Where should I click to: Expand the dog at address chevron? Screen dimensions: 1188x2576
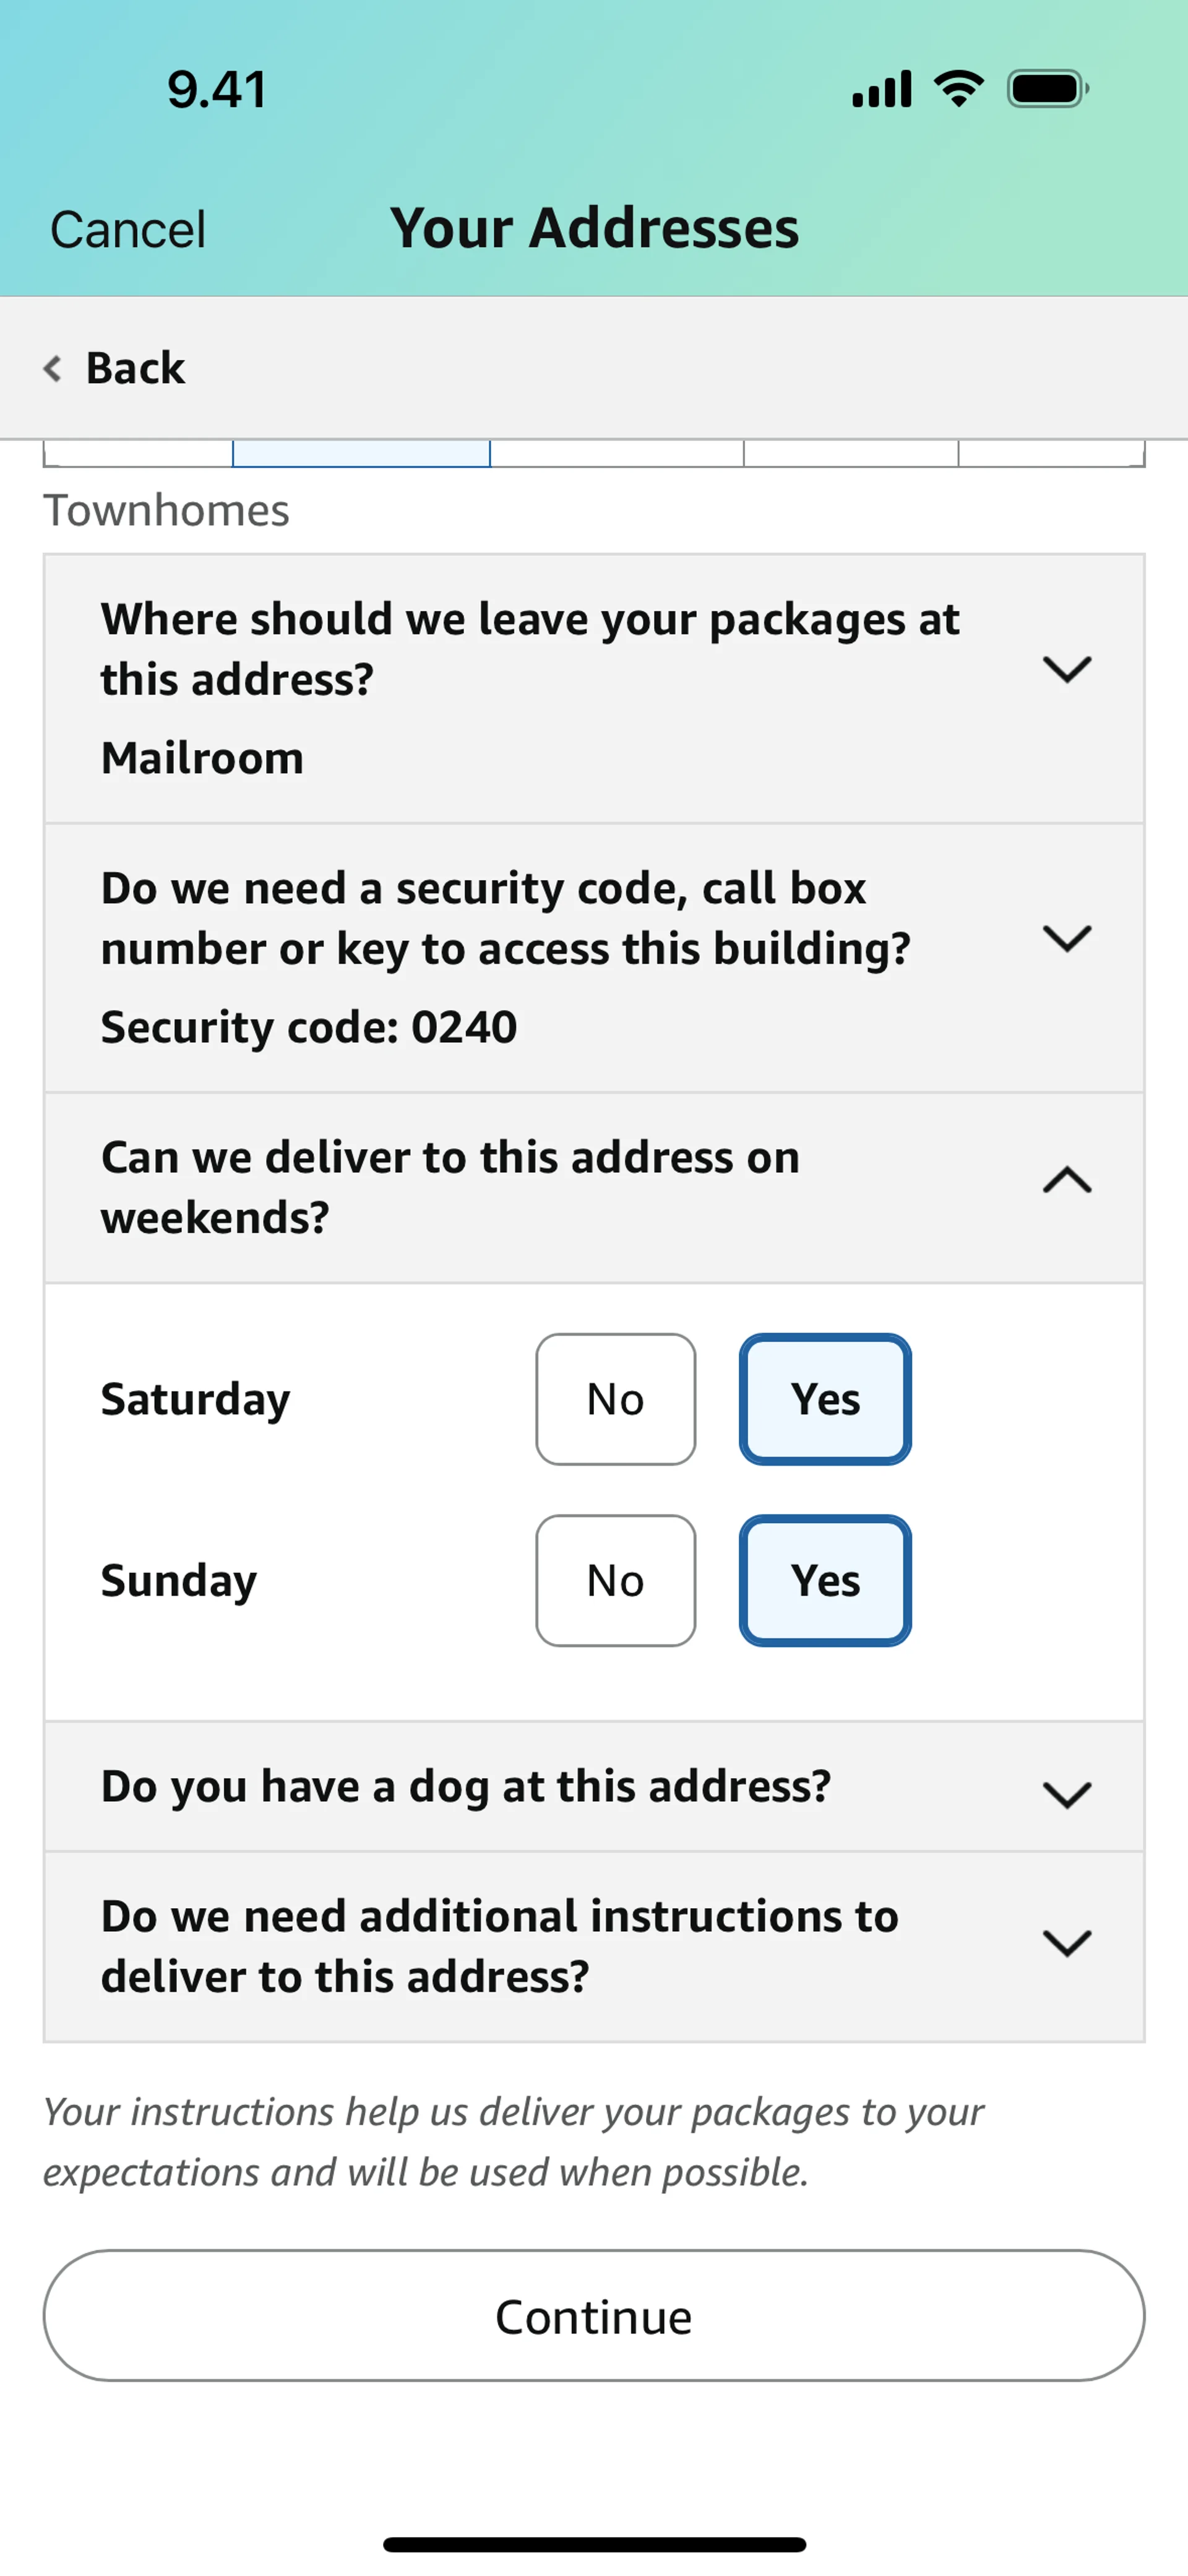coord(1066,1795)
